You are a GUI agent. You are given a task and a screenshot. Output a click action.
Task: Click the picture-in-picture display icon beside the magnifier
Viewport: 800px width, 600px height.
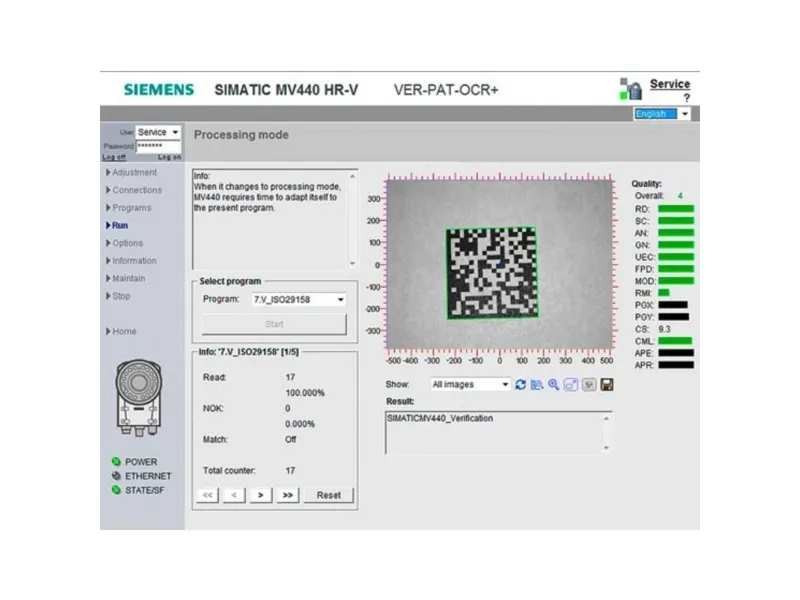click(571, 385)
